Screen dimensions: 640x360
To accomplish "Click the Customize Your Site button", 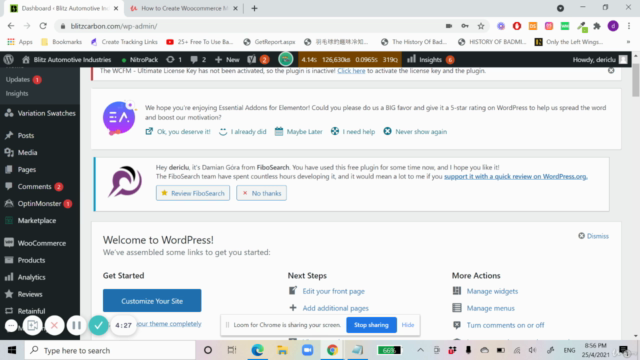I will pos(152,301).
